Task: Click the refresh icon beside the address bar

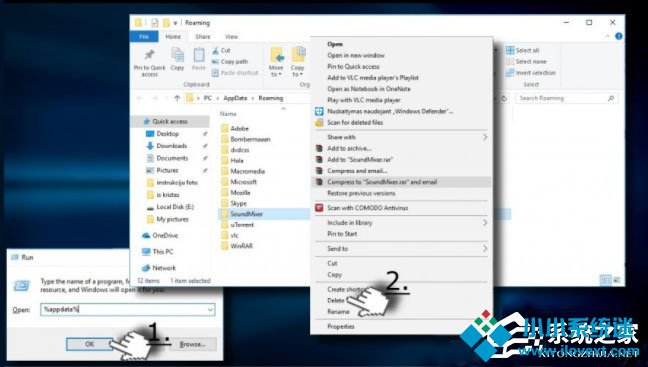Action: (x=504, y=98)
